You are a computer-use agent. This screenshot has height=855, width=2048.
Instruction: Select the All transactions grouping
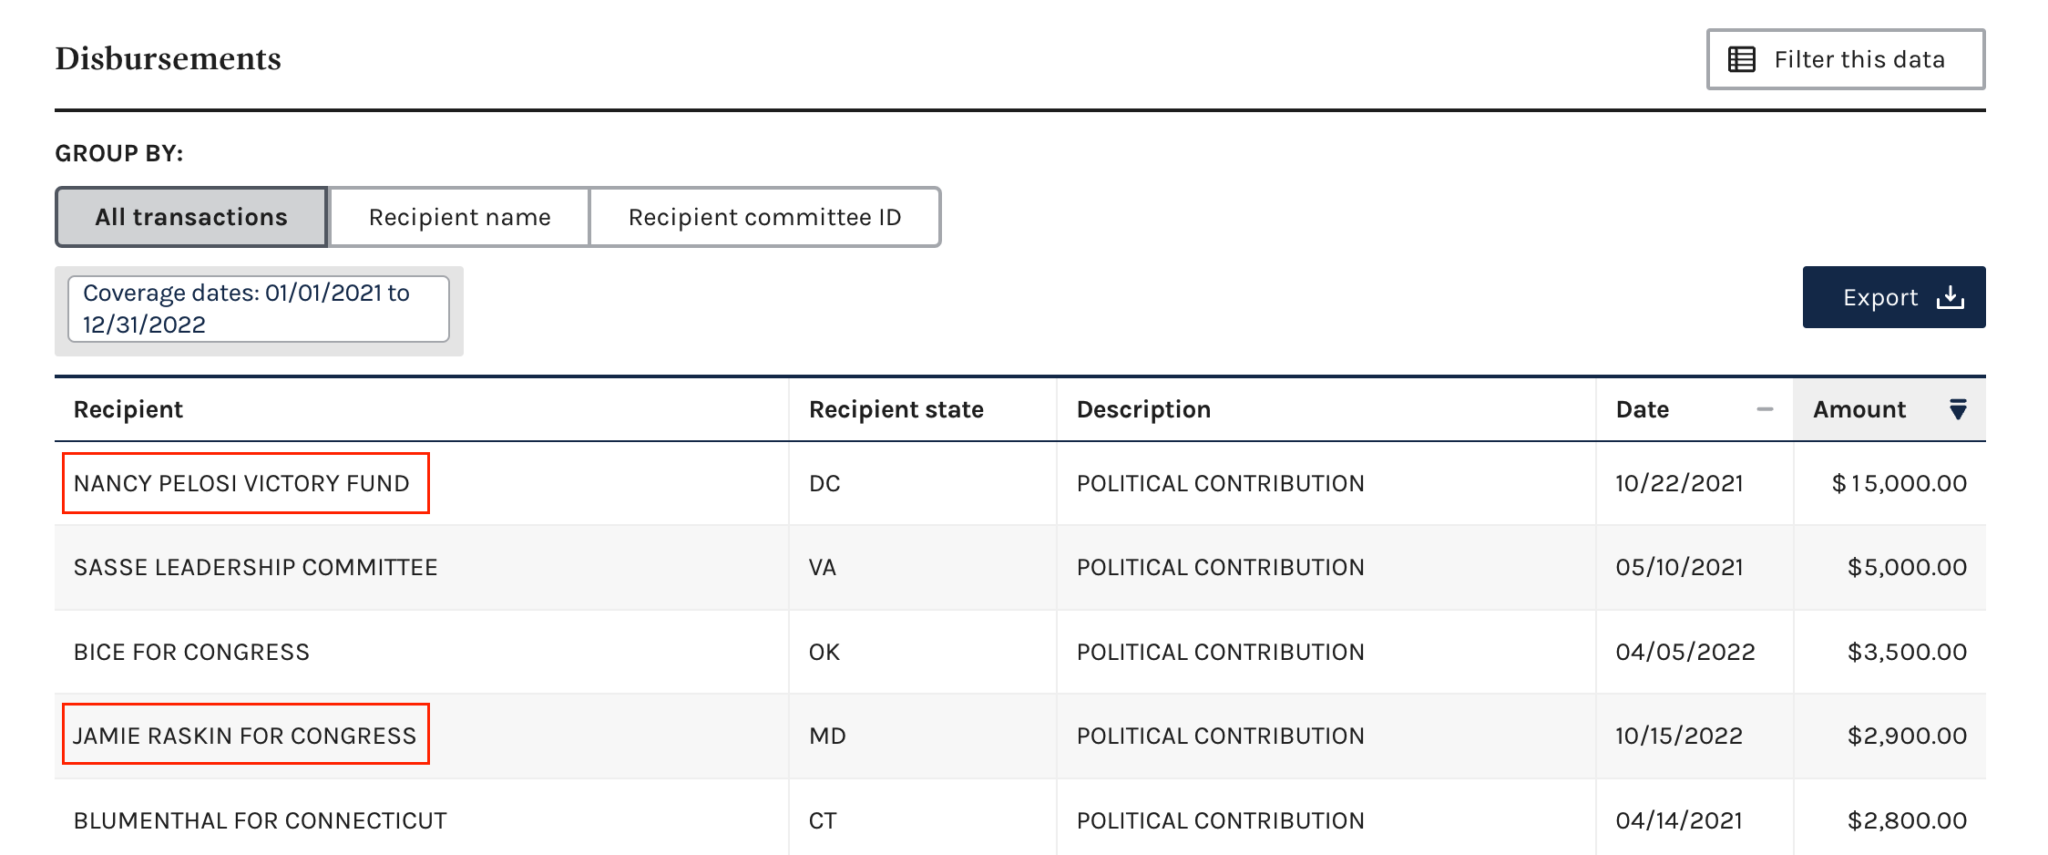coord(191,217)
